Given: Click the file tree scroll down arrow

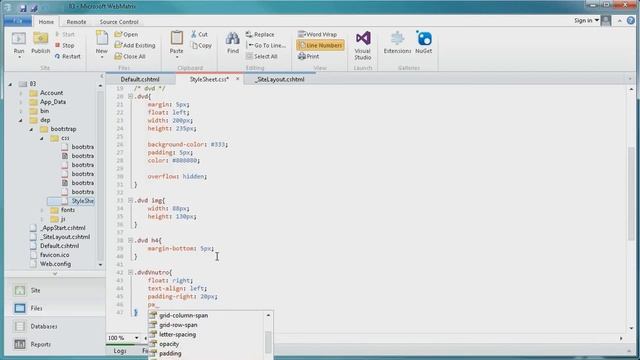Looking at the screenshot, I should [100, 265].
